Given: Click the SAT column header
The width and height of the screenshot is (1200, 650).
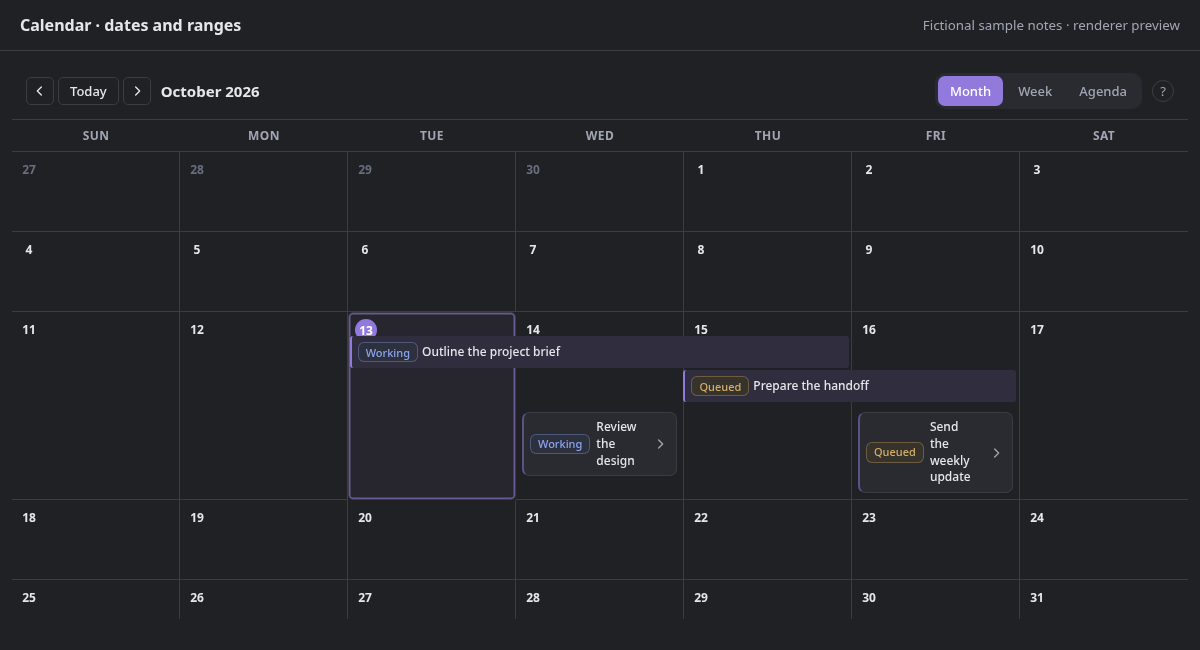Looking at the screenshot, I should 1104,136.
